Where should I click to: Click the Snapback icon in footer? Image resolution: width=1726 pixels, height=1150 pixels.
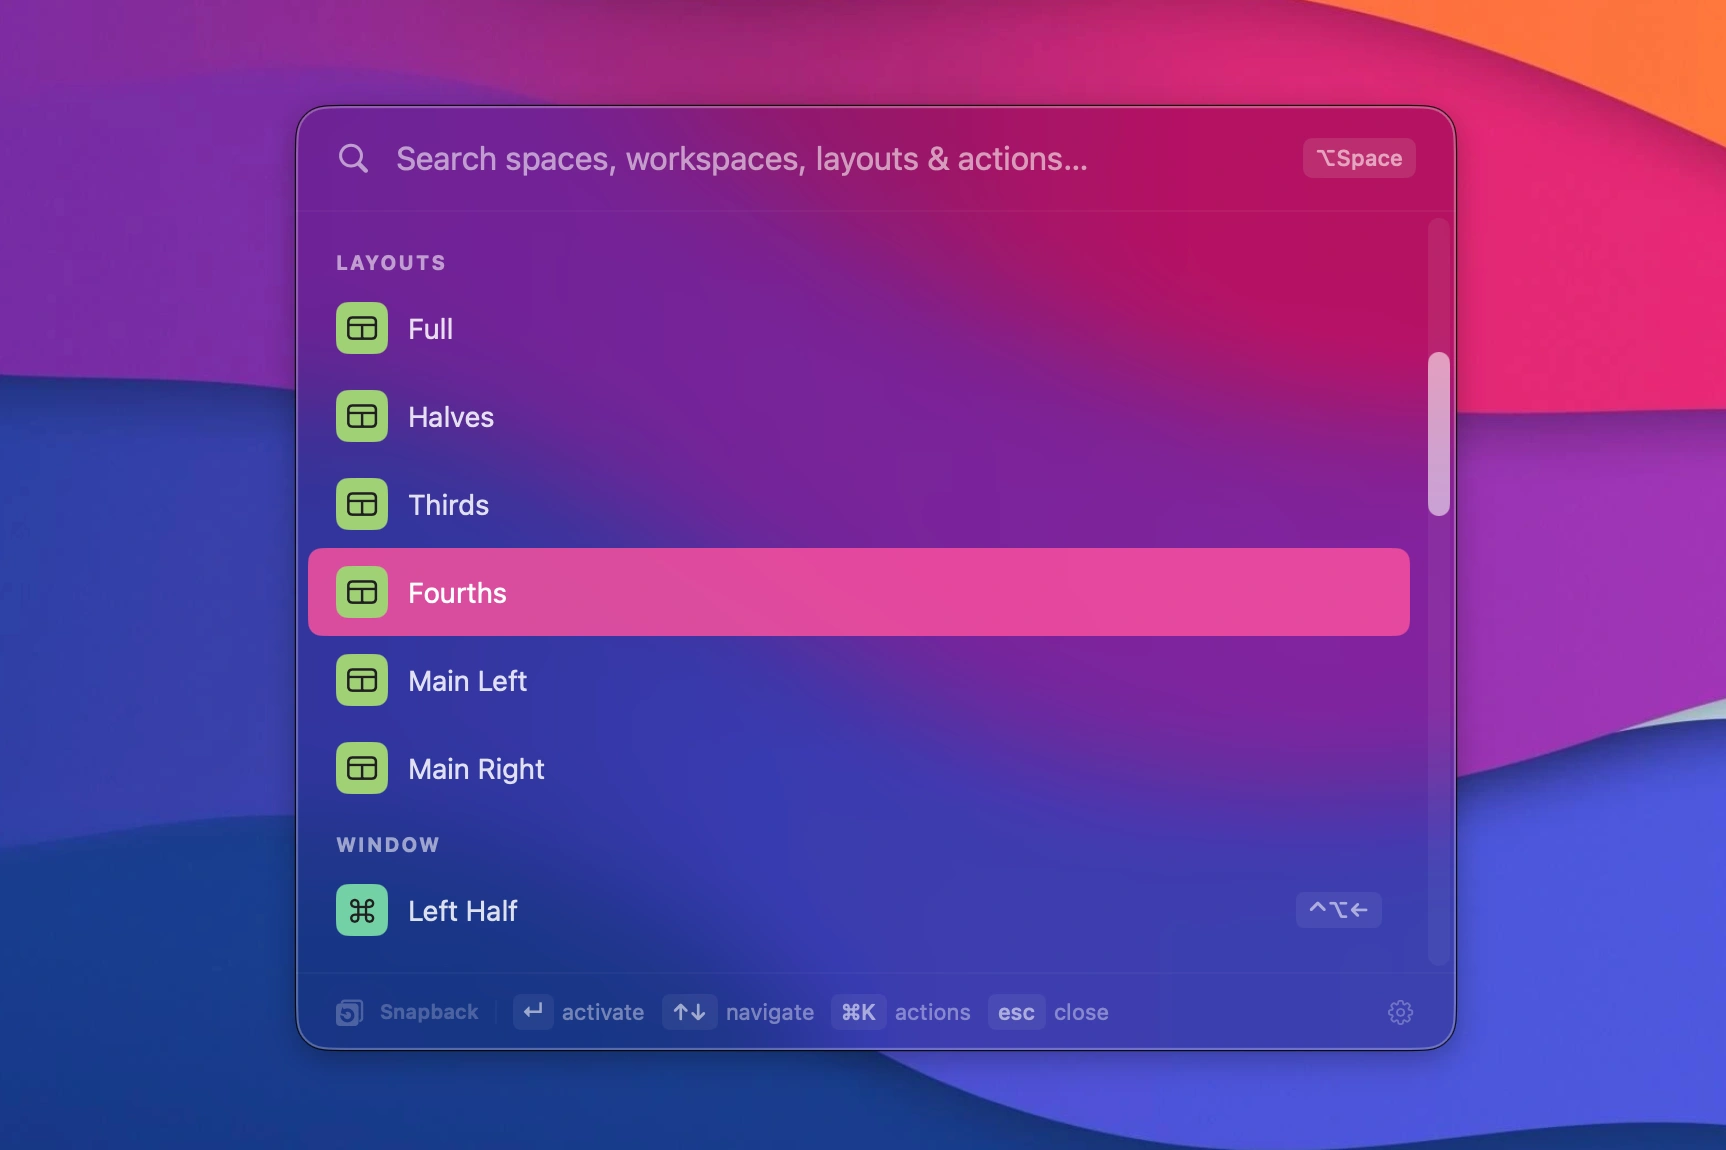(349, 1012)
